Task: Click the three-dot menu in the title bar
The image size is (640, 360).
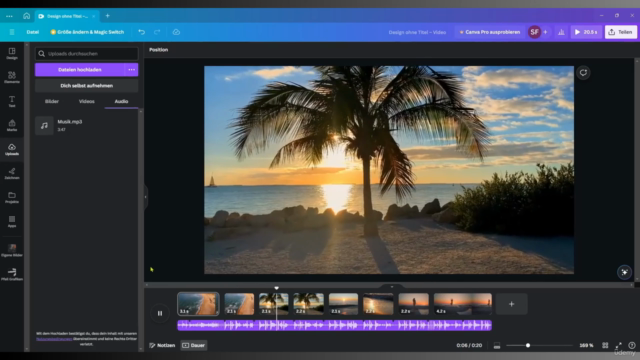Action: coord(9,16)
